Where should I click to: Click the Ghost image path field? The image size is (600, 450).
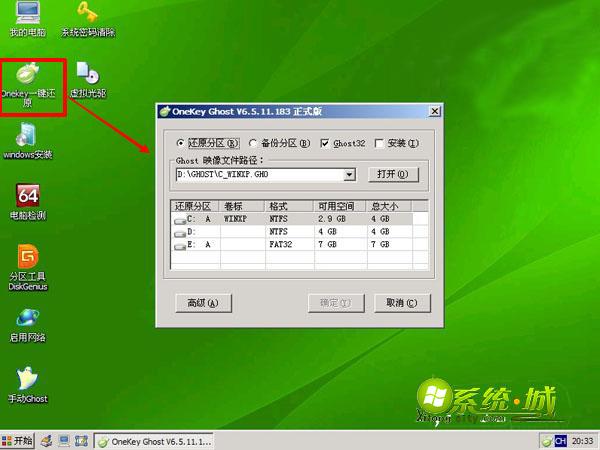(260, 174)
